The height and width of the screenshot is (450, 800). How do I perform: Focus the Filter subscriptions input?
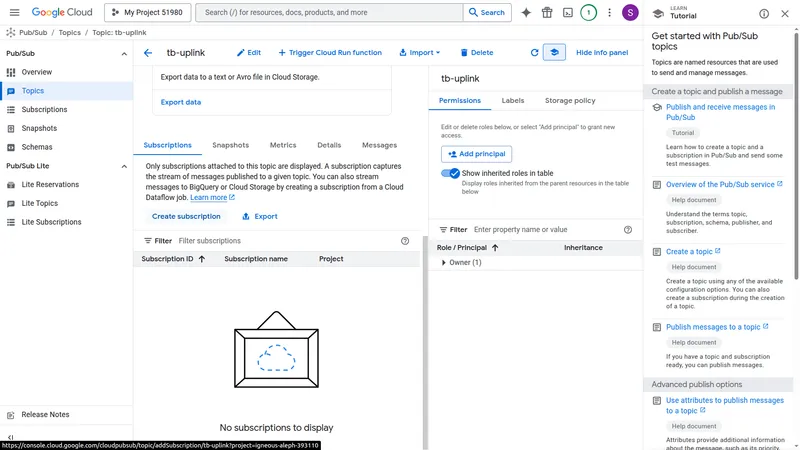pyautogui.click(x=287, y=241)
